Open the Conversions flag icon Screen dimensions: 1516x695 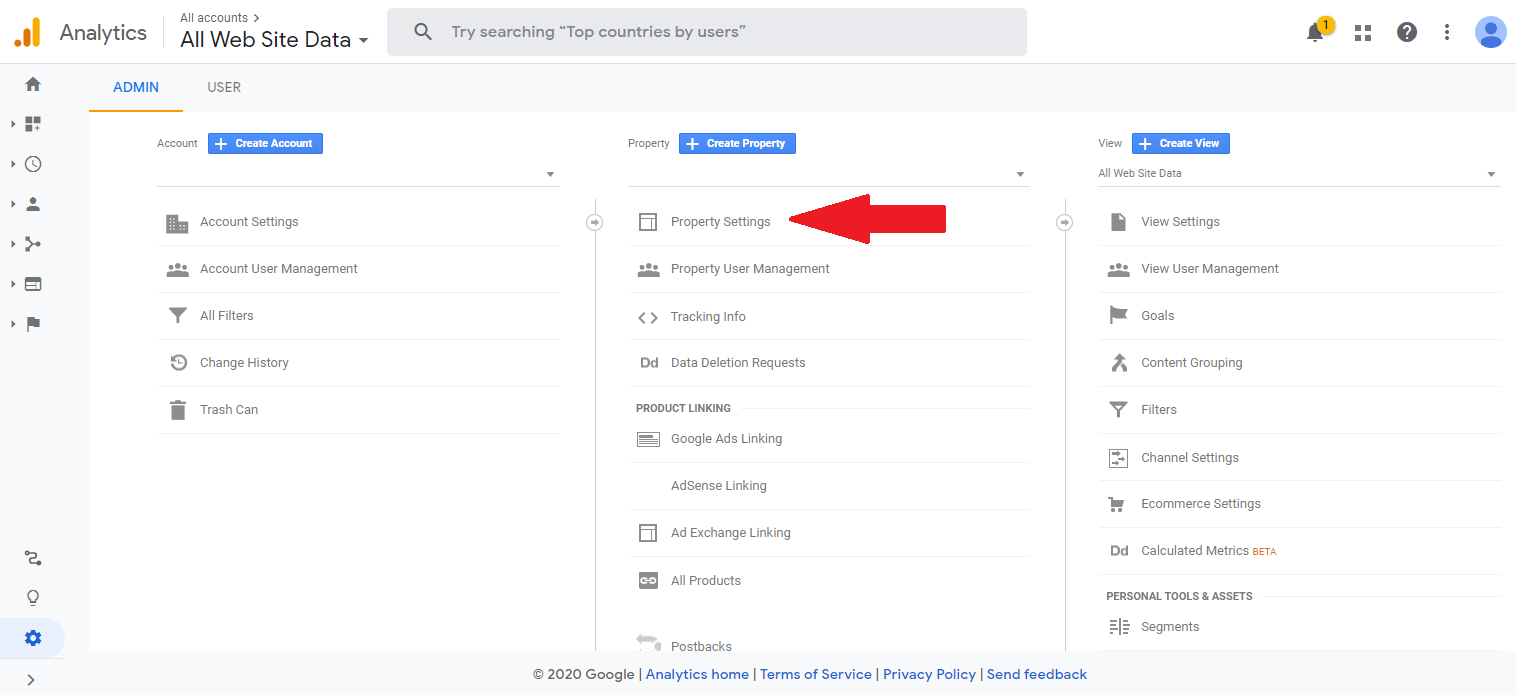point(33,324)
